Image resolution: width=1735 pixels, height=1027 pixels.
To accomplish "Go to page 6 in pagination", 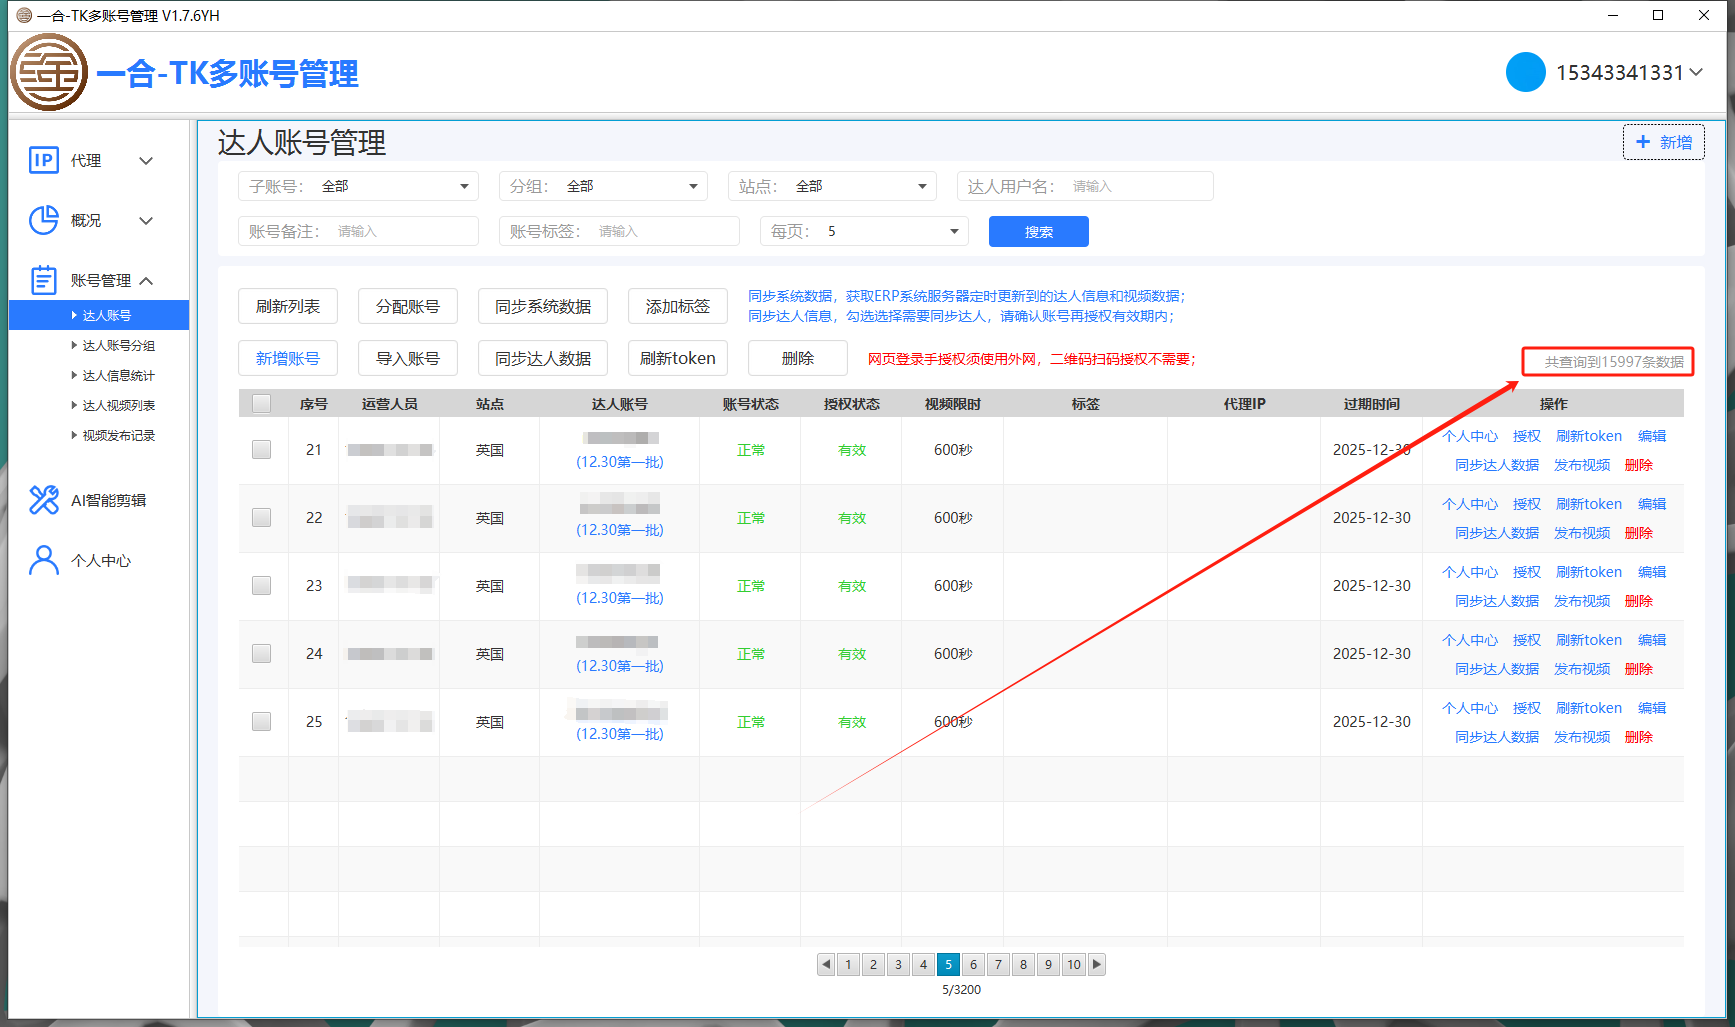I will tap(973, 964).
